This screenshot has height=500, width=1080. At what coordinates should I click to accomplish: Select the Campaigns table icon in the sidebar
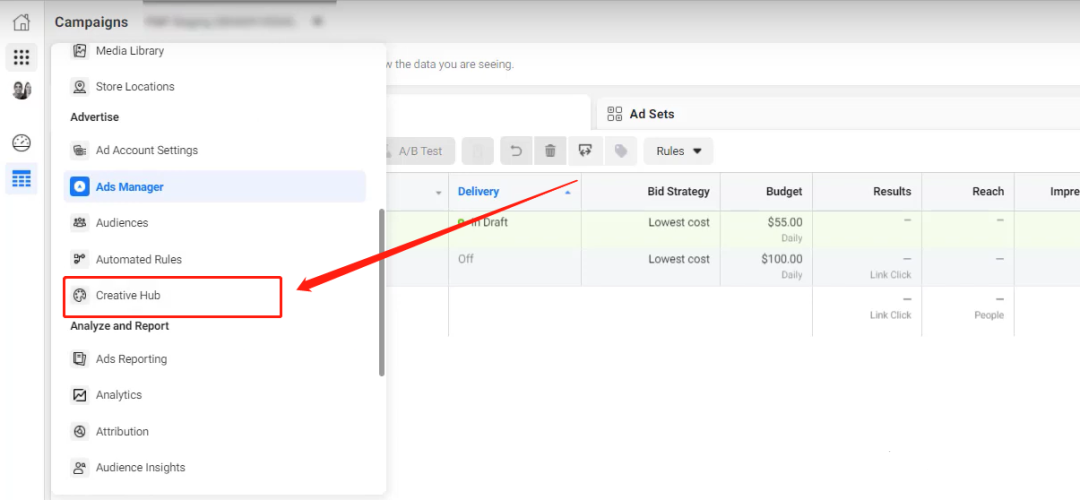(x=21, y=179)
